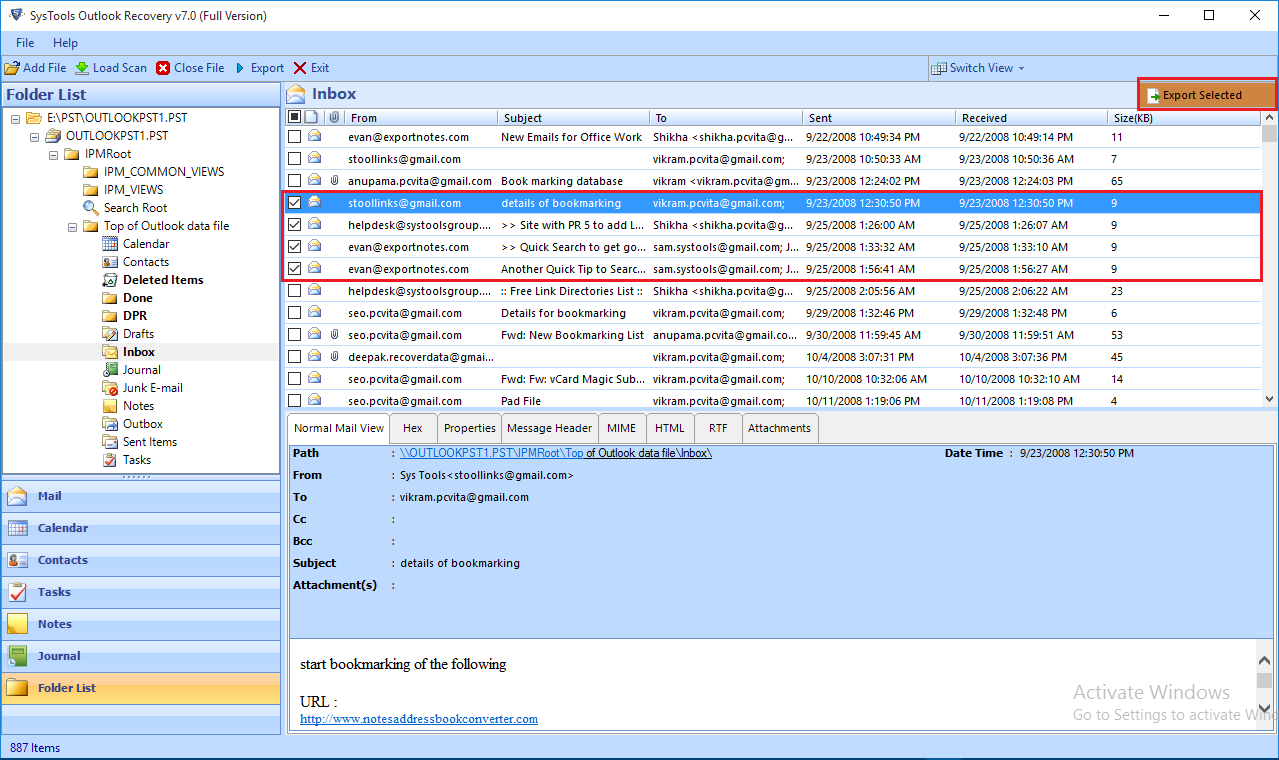Select the Contacts folder icon in tree
This screenshot has height=760, width=1279.
click(x=110, y=262)
